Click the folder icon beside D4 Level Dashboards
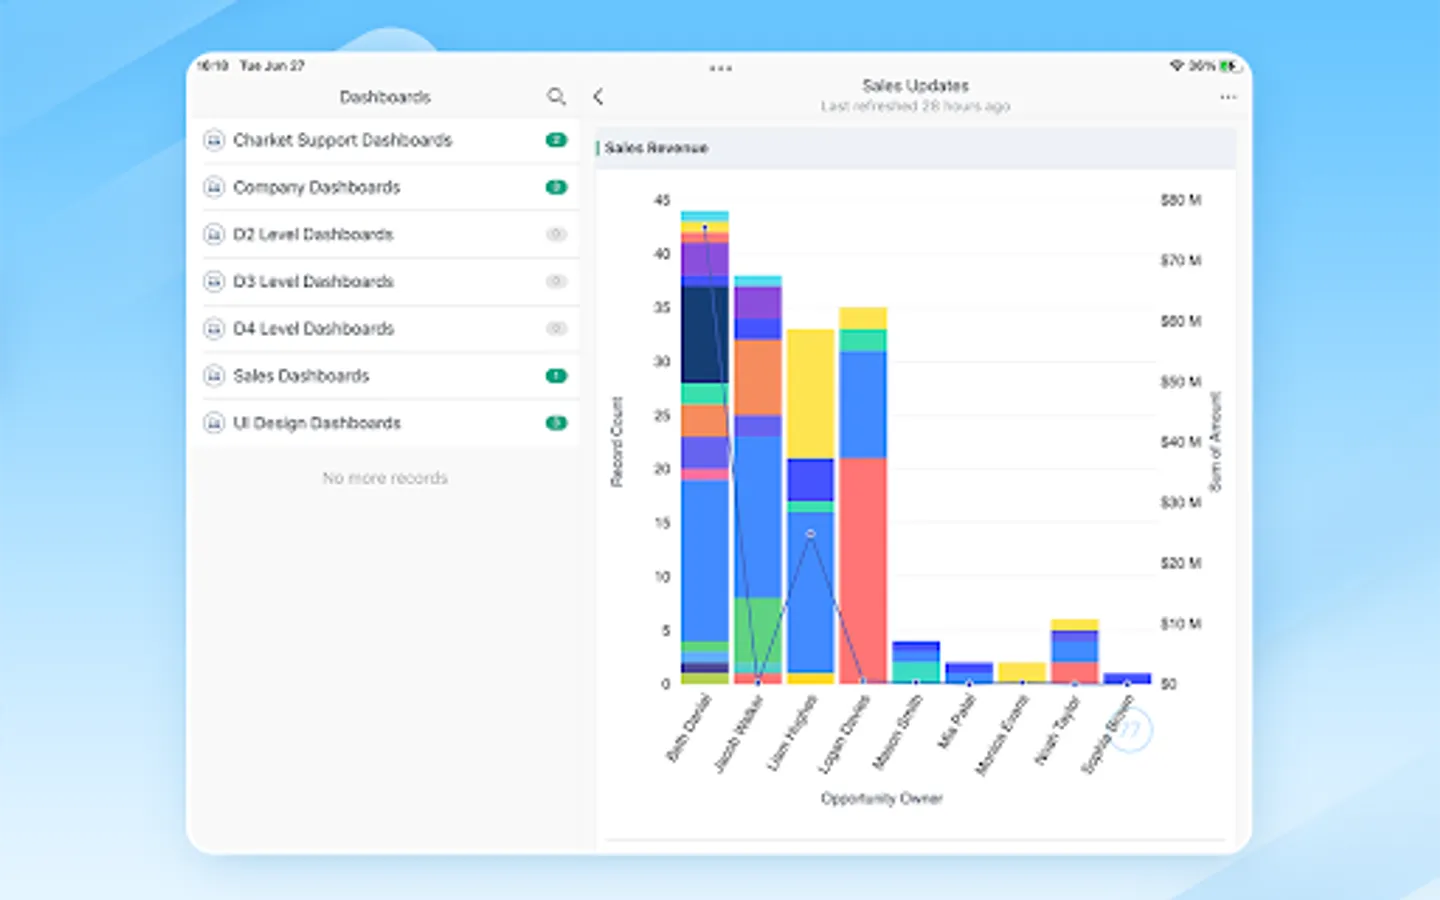The height and width of the screenshot is (900, 1440). tap(214, 328)
